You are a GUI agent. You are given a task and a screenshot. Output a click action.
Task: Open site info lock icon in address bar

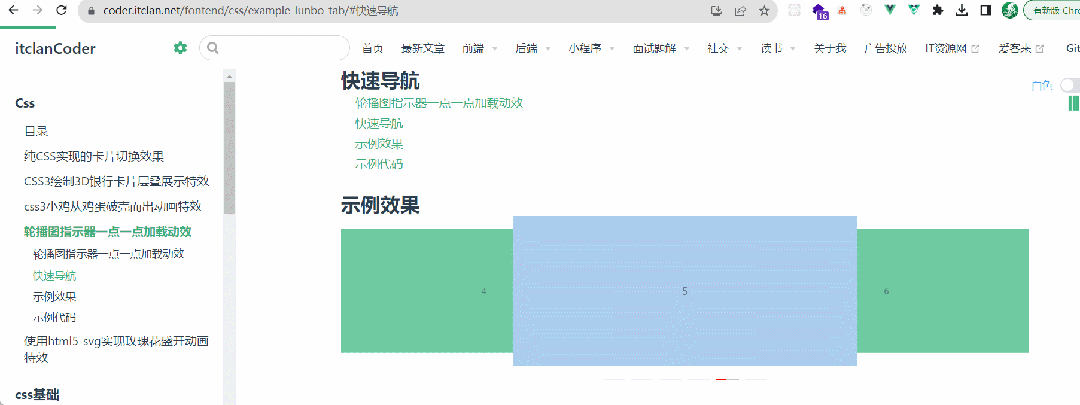click(x=92, y=11)
